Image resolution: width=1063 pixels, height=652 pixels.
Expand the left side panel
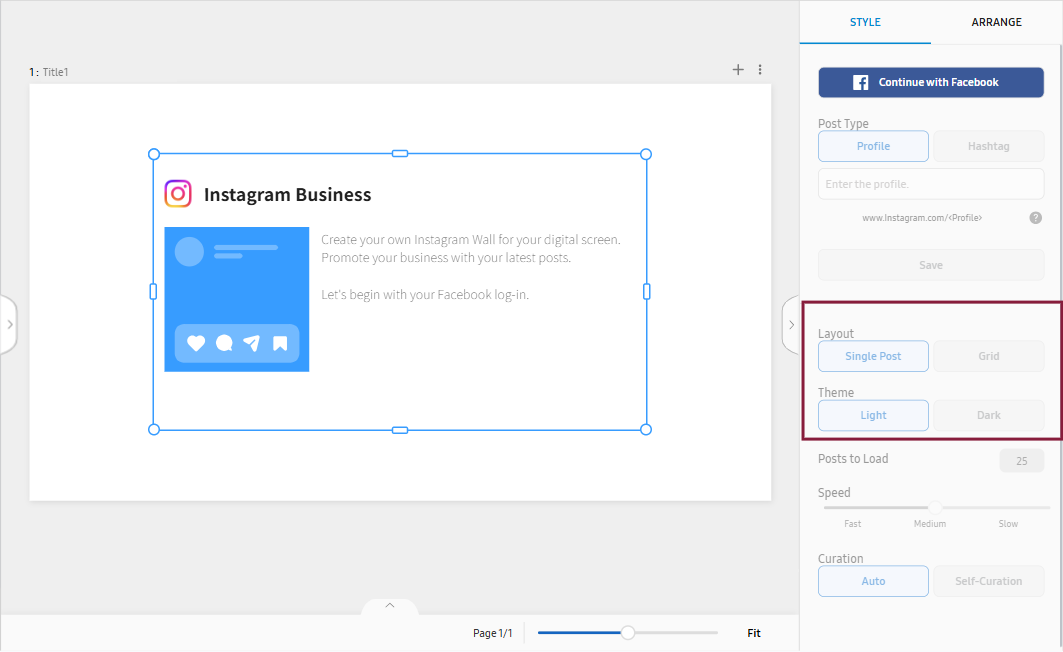coord(9,325)
